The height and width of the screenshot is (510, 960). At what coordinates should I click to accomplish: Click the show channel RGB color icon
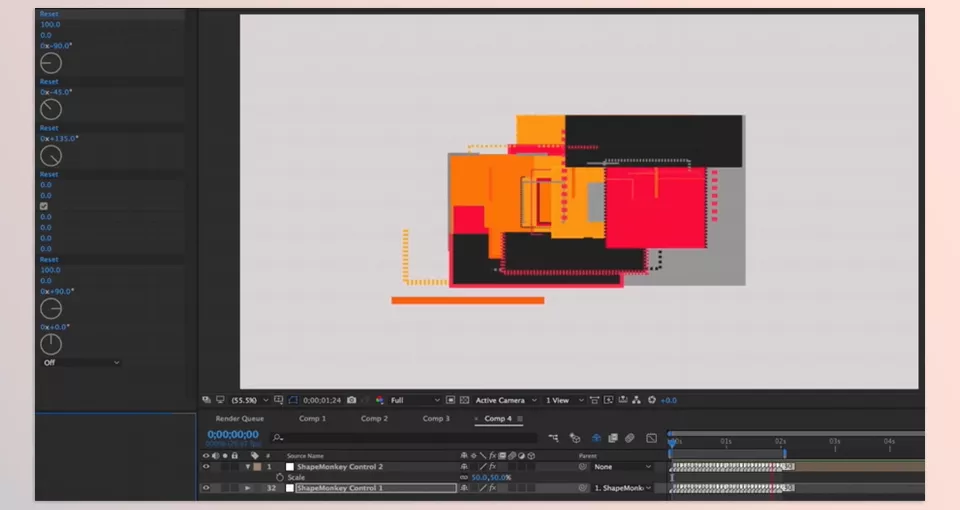380,400
